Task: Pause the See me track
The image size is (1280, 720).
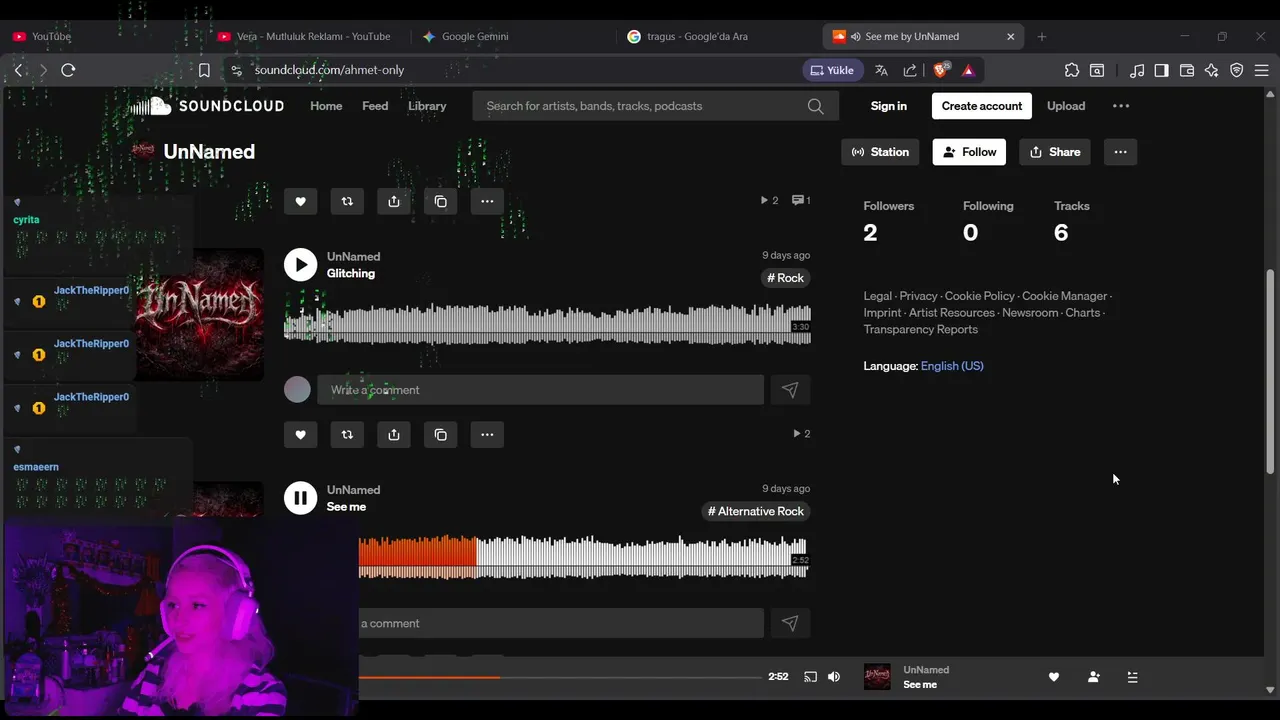Action: point(300,498)
